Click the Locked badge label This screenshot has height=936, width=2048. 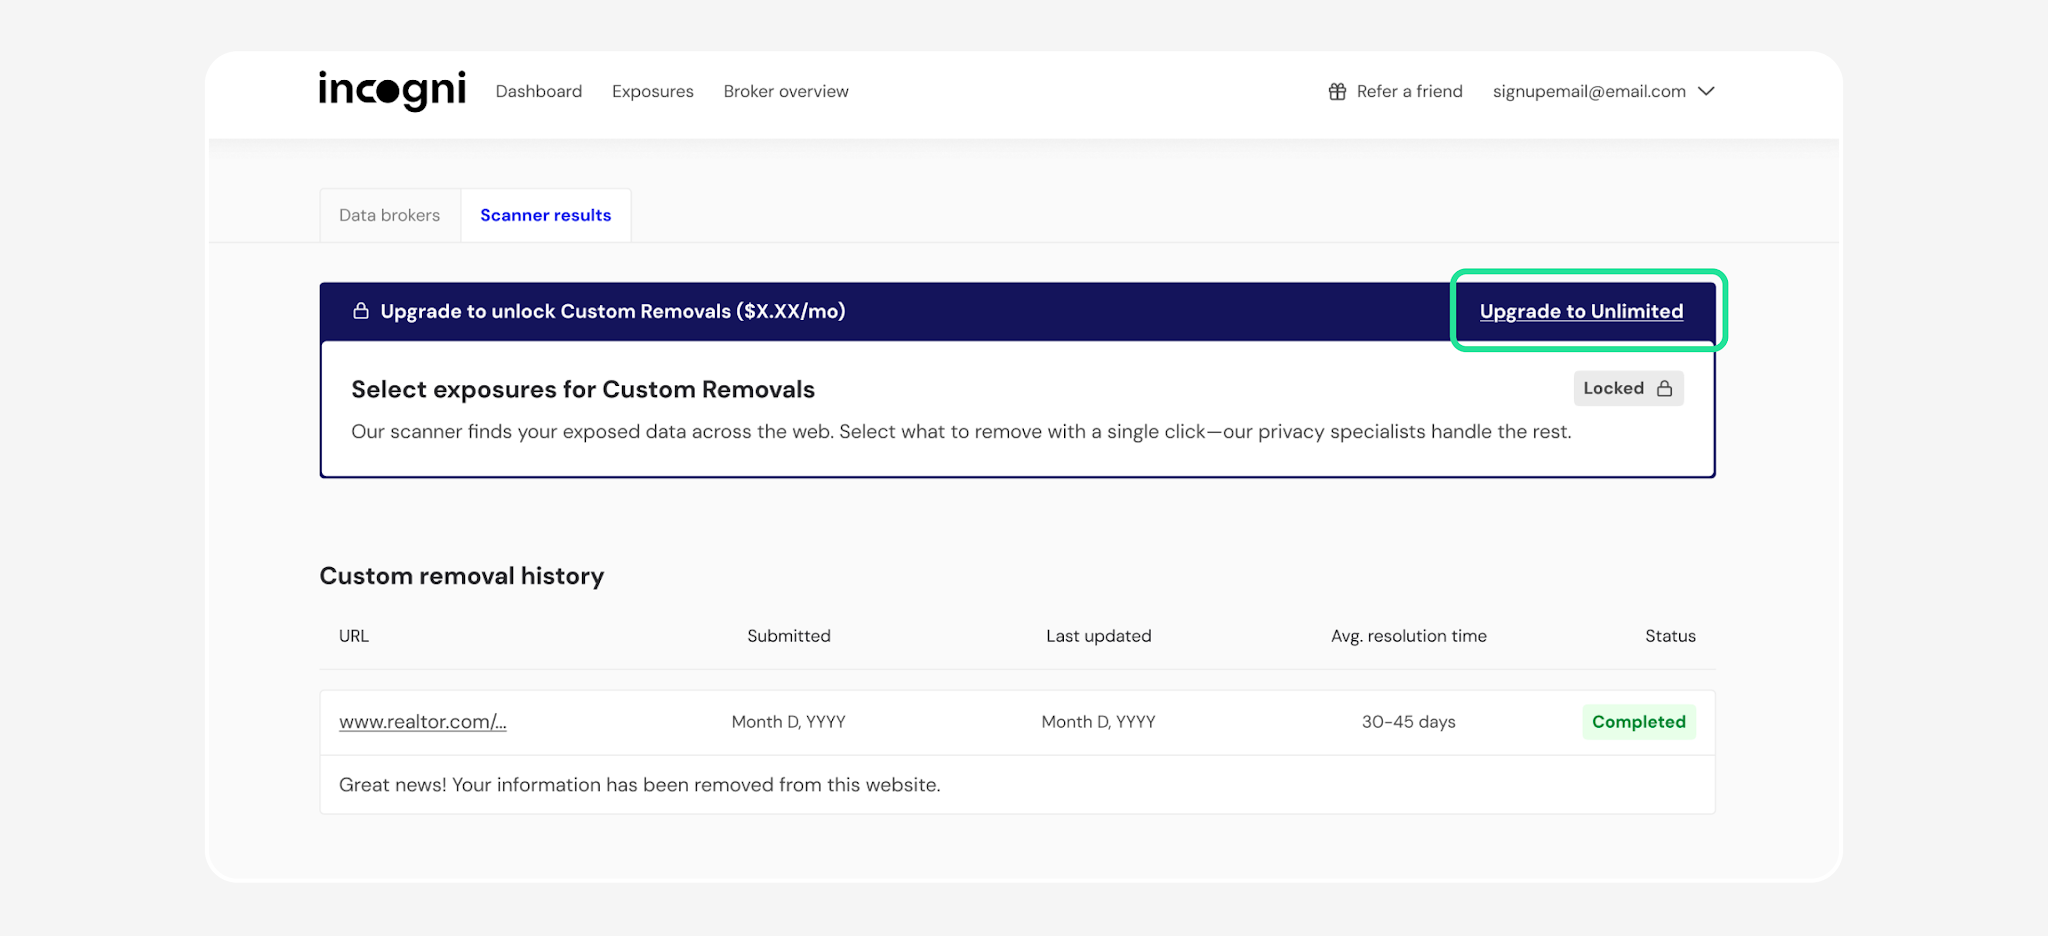tap(1628, 388)
